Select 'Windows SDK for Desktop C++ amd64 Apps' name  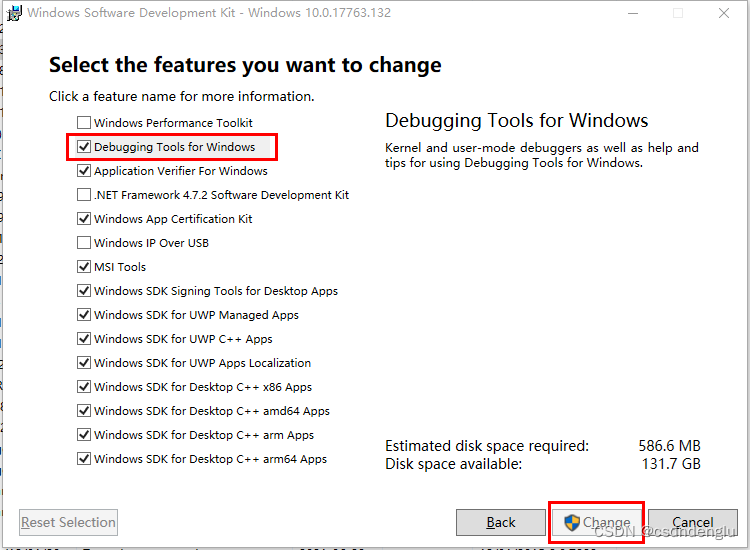pos(212,411)
